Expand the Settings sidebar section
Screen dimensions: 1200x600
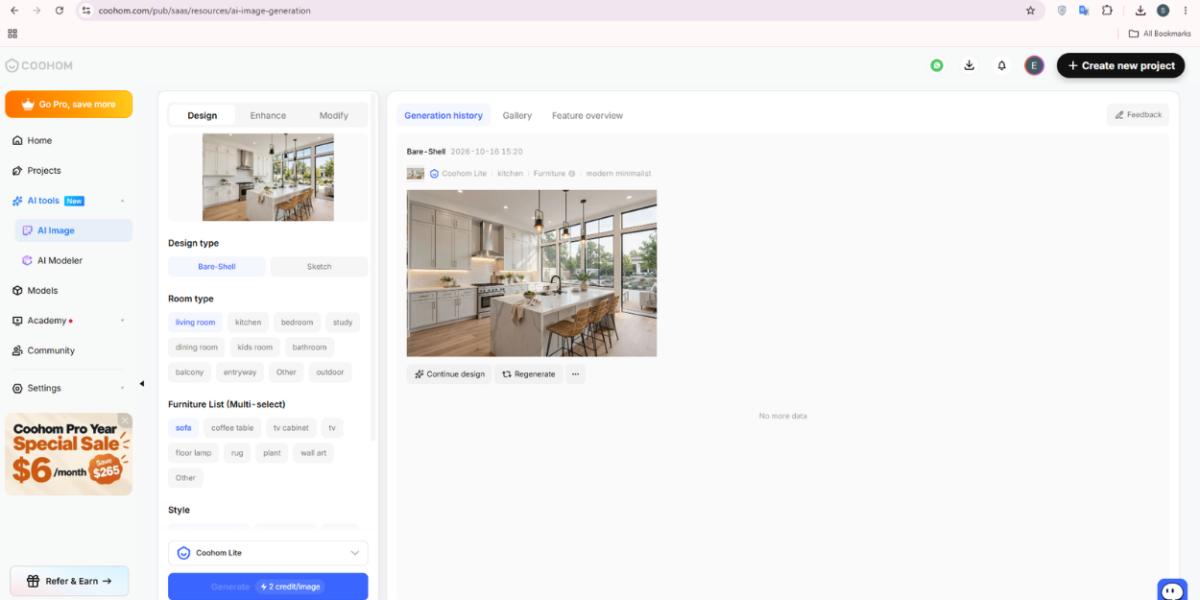(x=123, y=388)
